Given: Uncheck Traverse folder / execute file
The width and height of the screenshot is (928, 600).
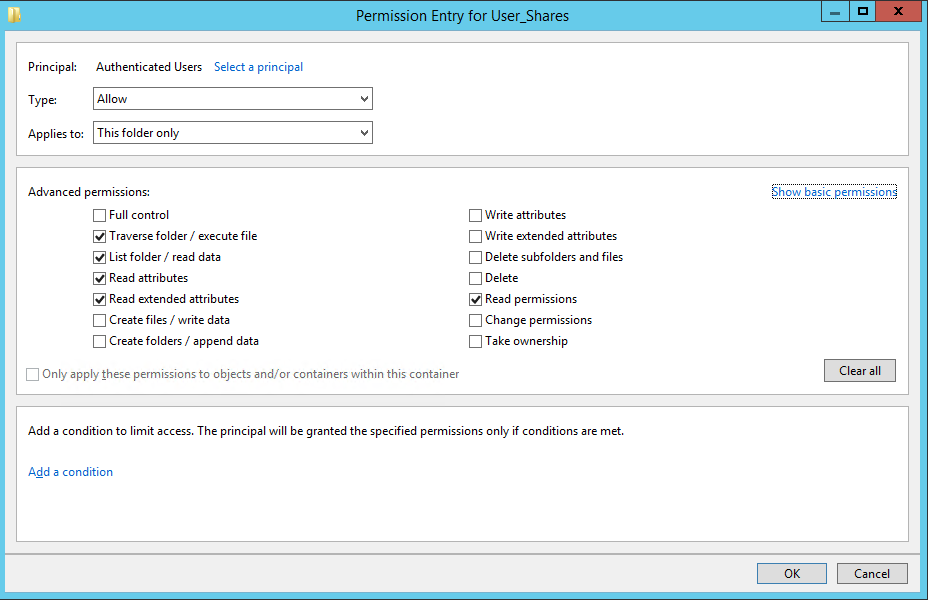Looking at the screenshot, I should (99, 237).
